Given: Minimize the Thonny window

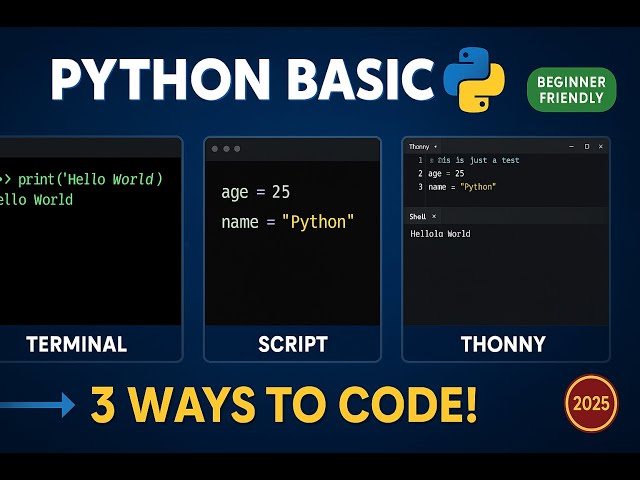Looking at the screenshot, I should tap(571, 146).
